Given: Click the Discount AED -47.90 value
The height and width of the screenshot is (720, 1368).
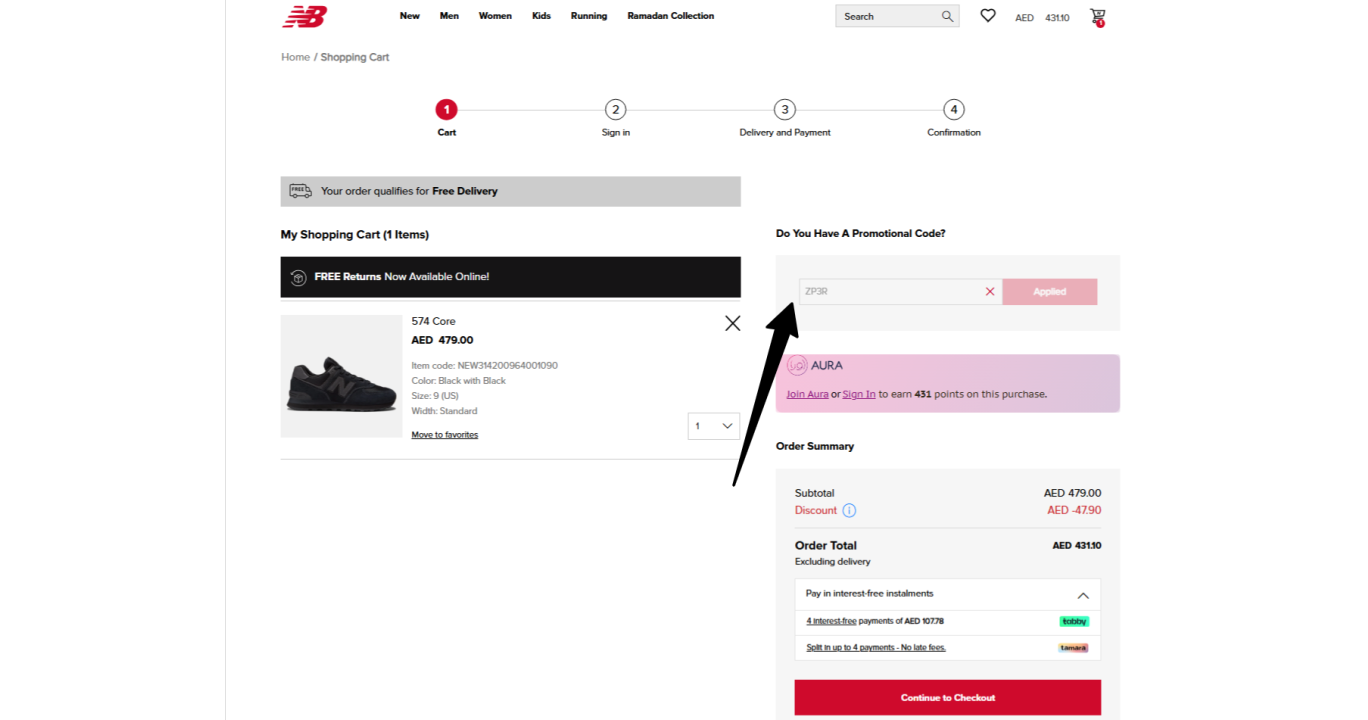Looking at the screenshot, I should tap(1074, 510).
